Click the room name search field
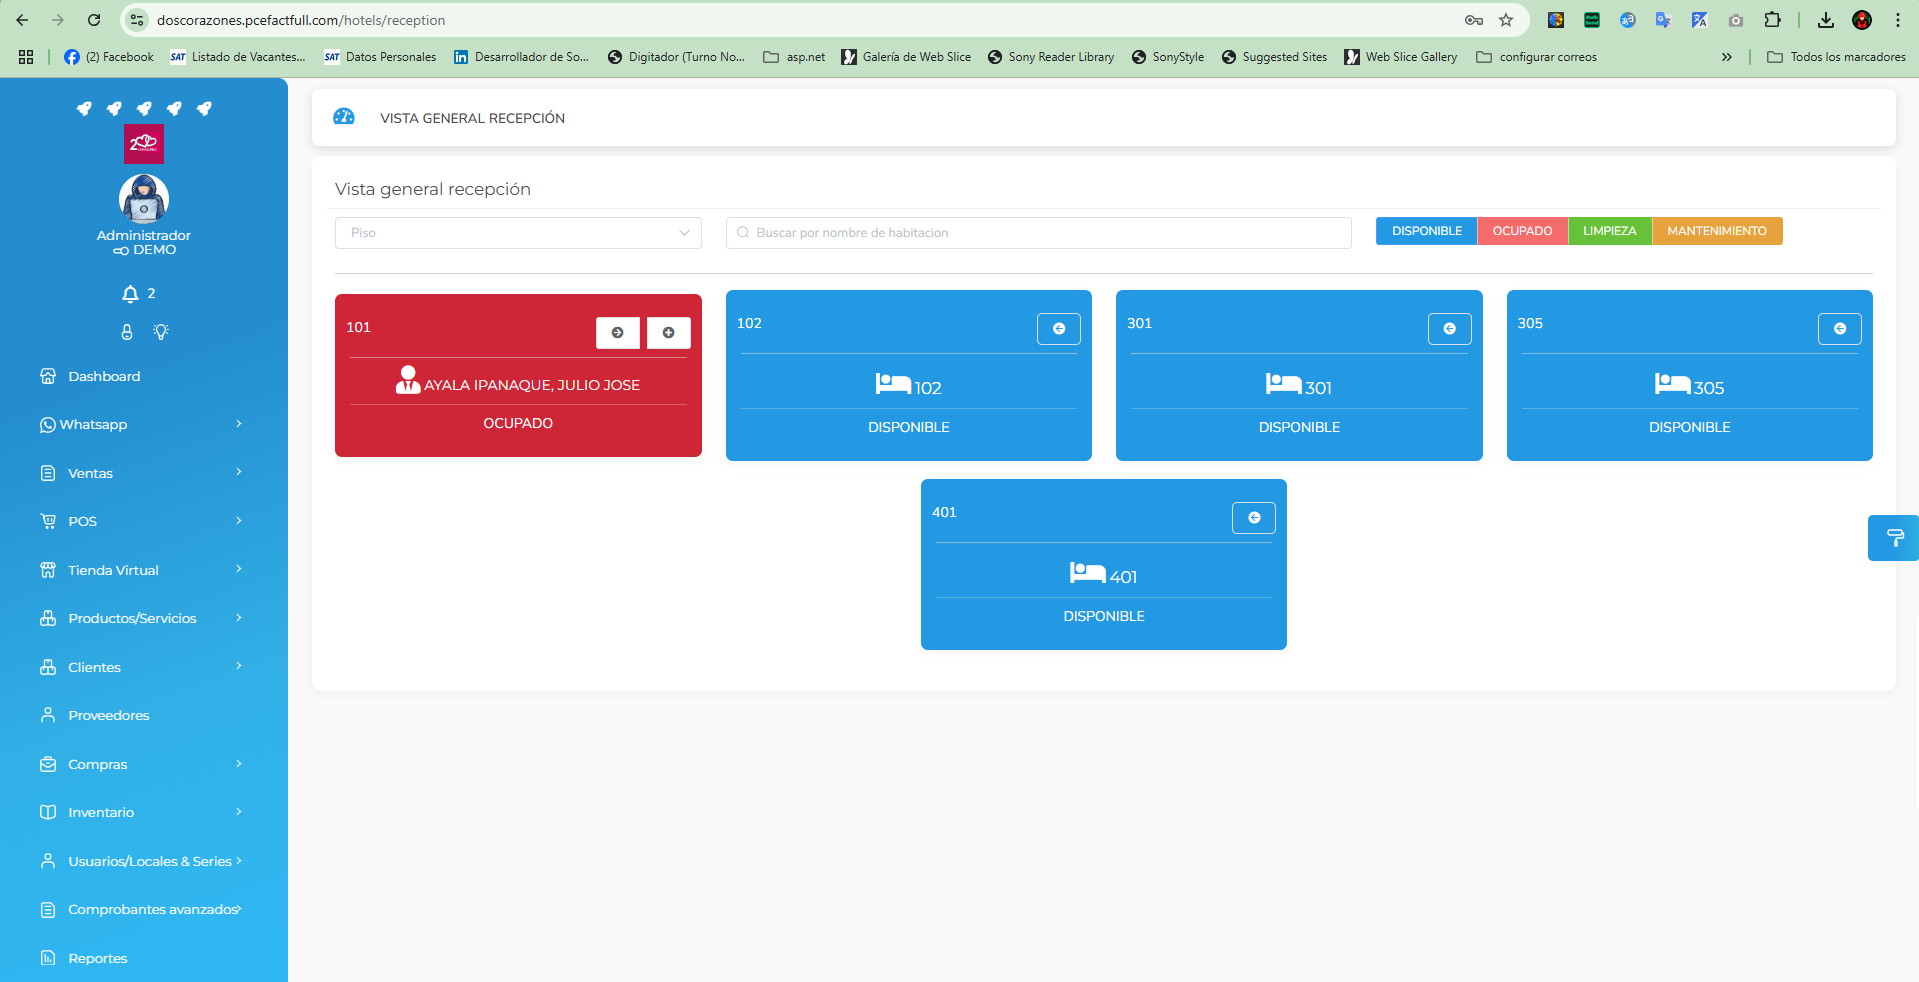 click(1040, 233)
